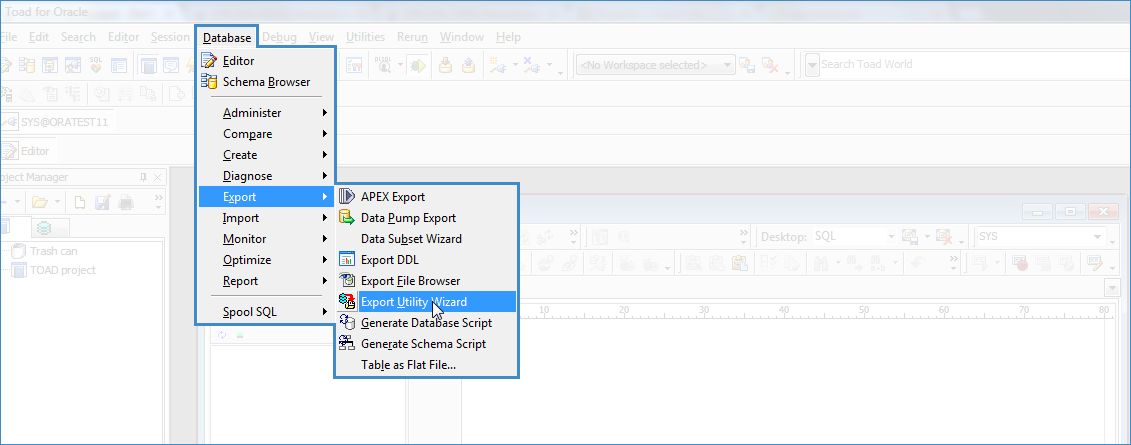Viewport: 1131px width, 445px height.
Task: Expand the Optimize submenu
Action: [x=265, y=260]
